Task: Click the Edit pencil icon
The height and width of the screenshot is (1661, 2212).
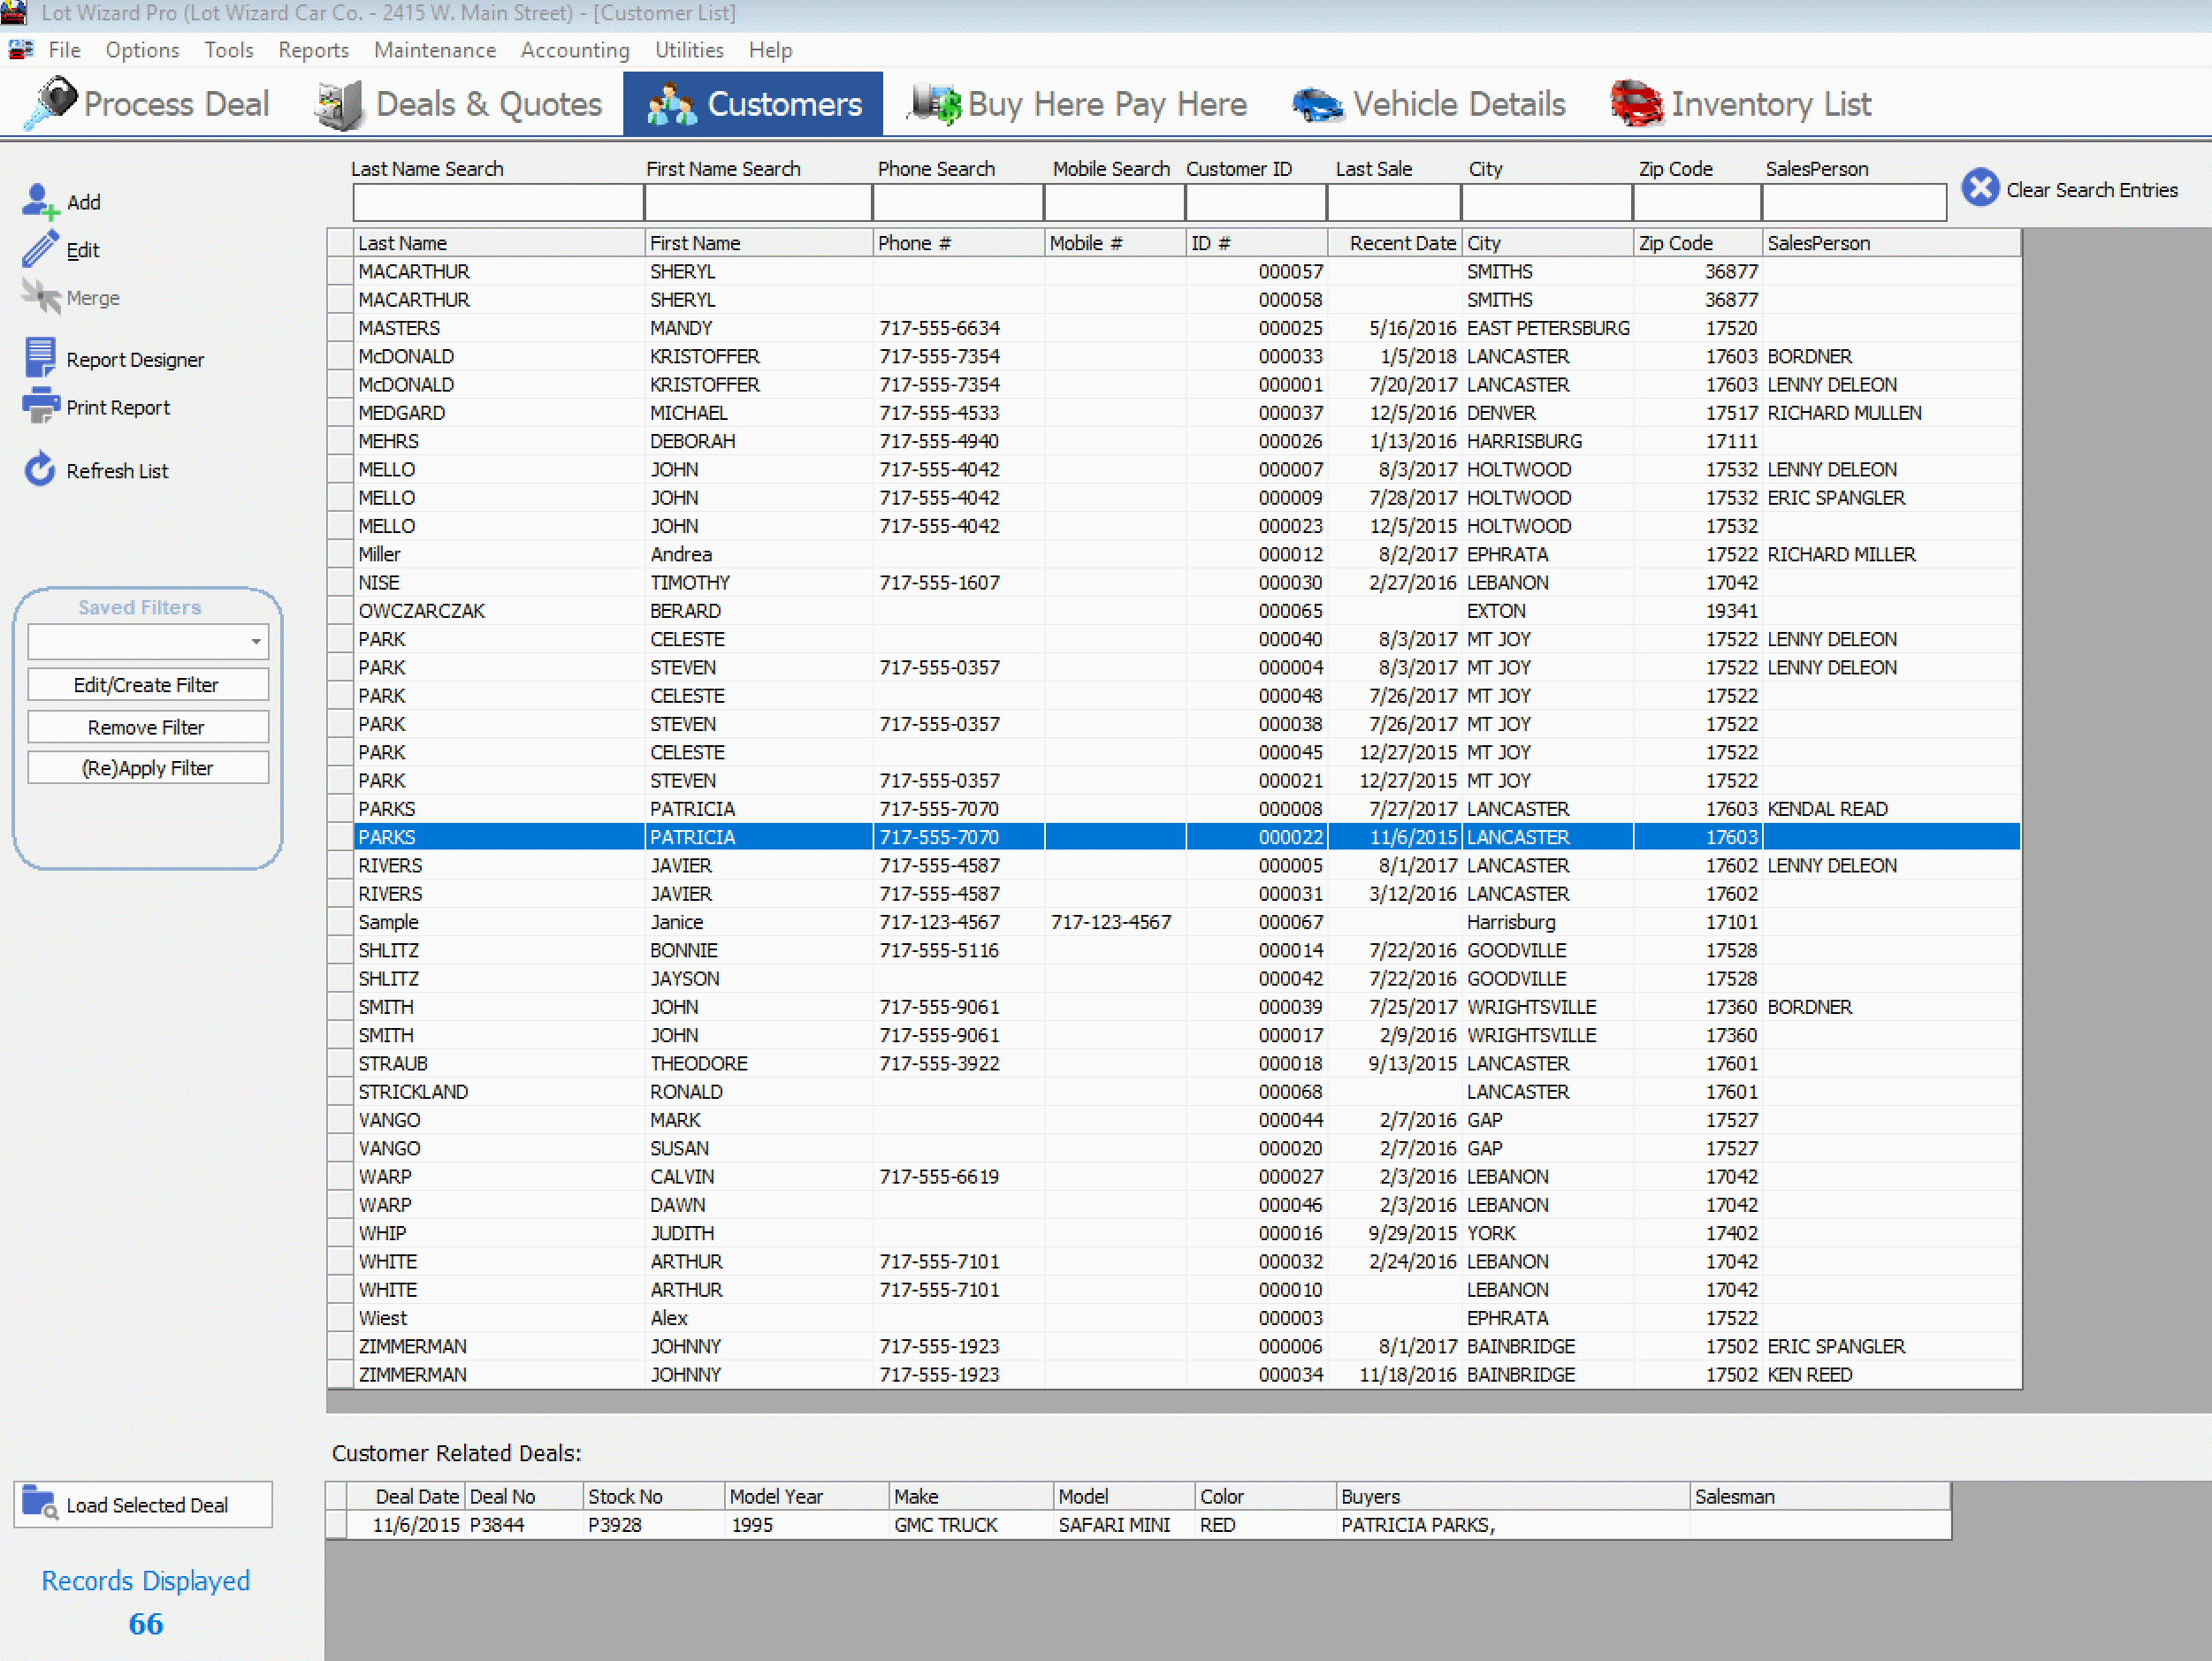Action: click(x=39, y=250)
